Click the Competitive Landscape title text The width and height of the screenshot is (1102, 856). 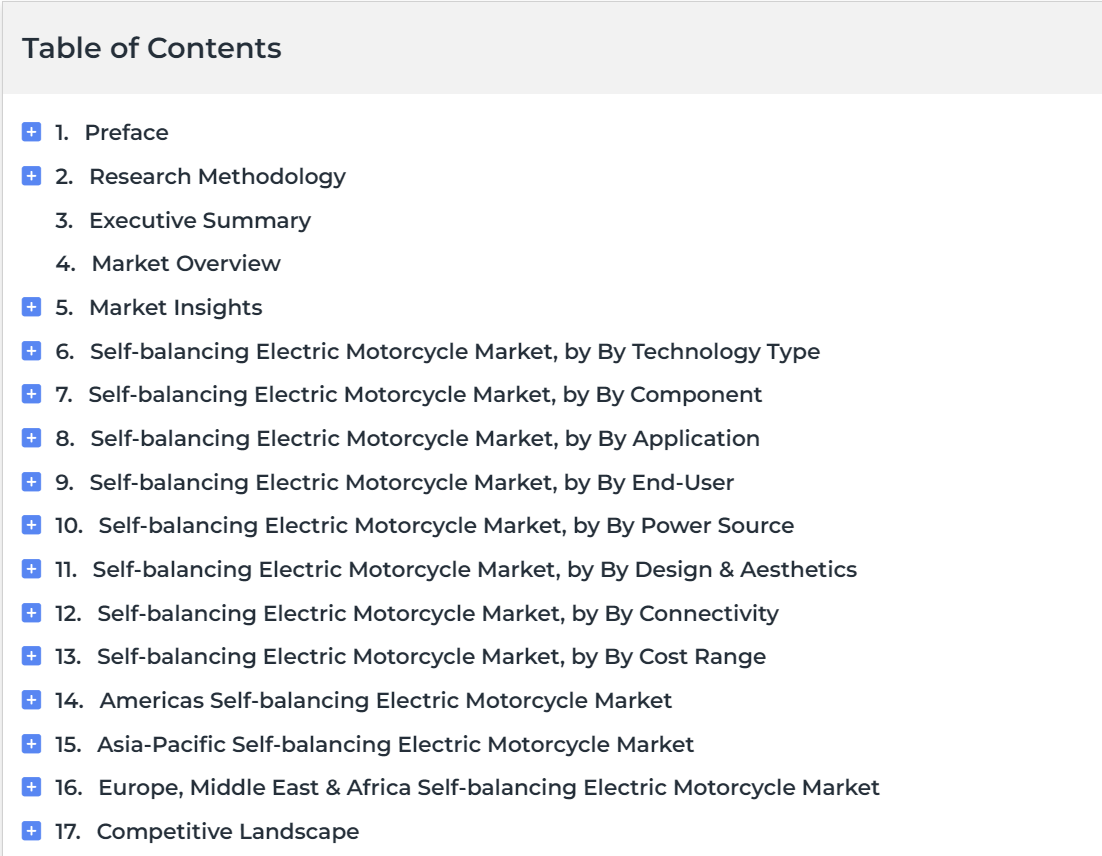(228, 831)
